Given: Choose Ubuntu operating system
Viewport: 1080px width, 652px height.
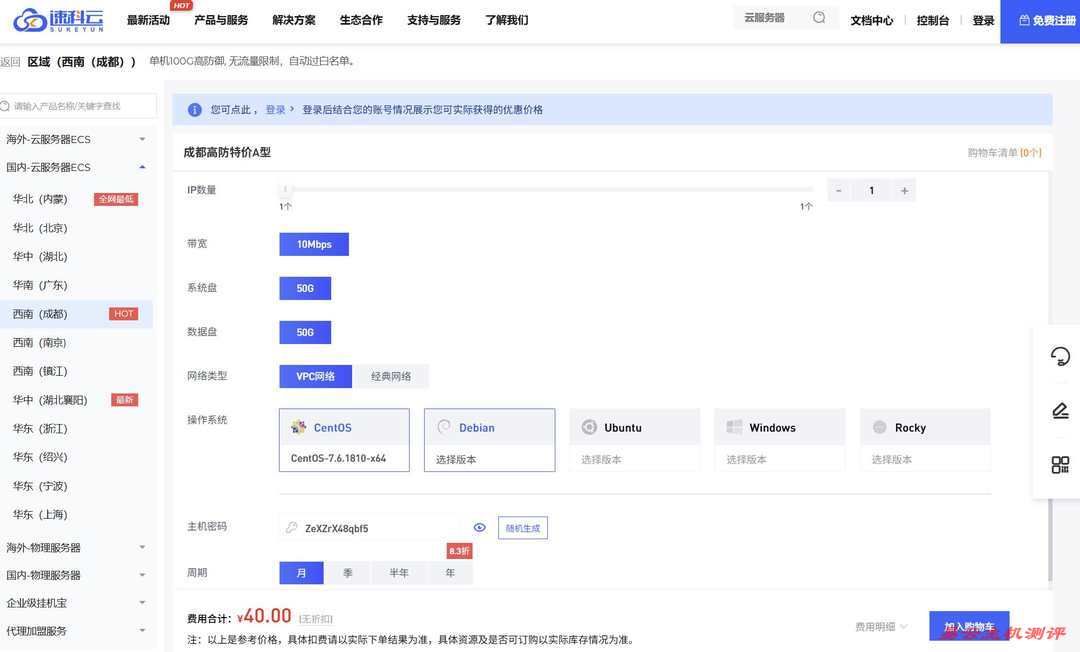Looking at the screenshot, I should (634, 427).
